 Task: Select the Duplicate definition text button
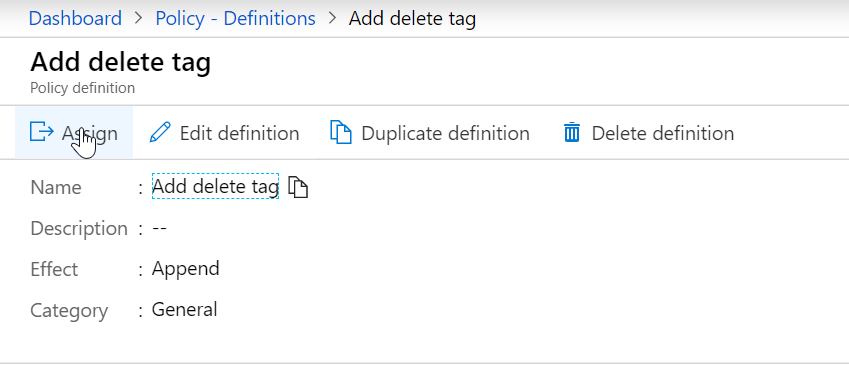click(445, 133)
